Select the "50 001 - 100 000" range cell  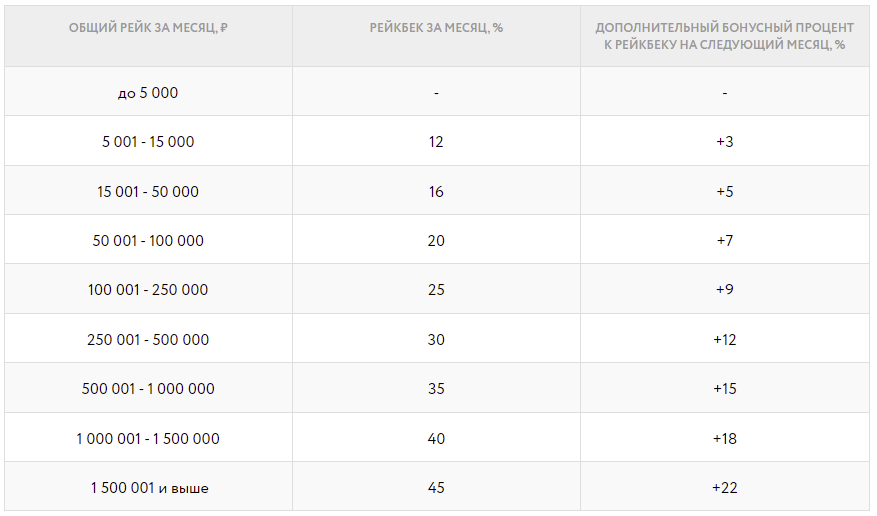pos(148,241)
